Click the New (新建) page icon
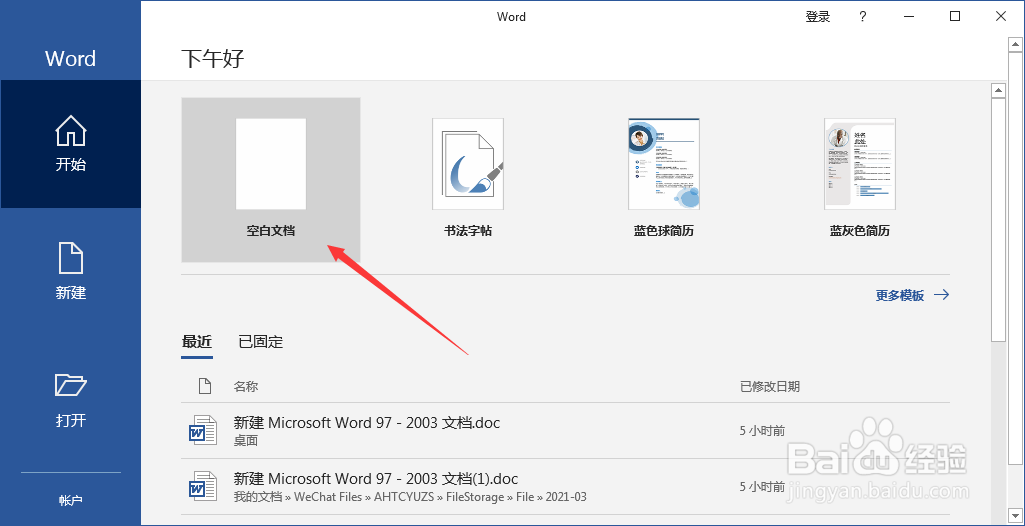 [71, 259]
